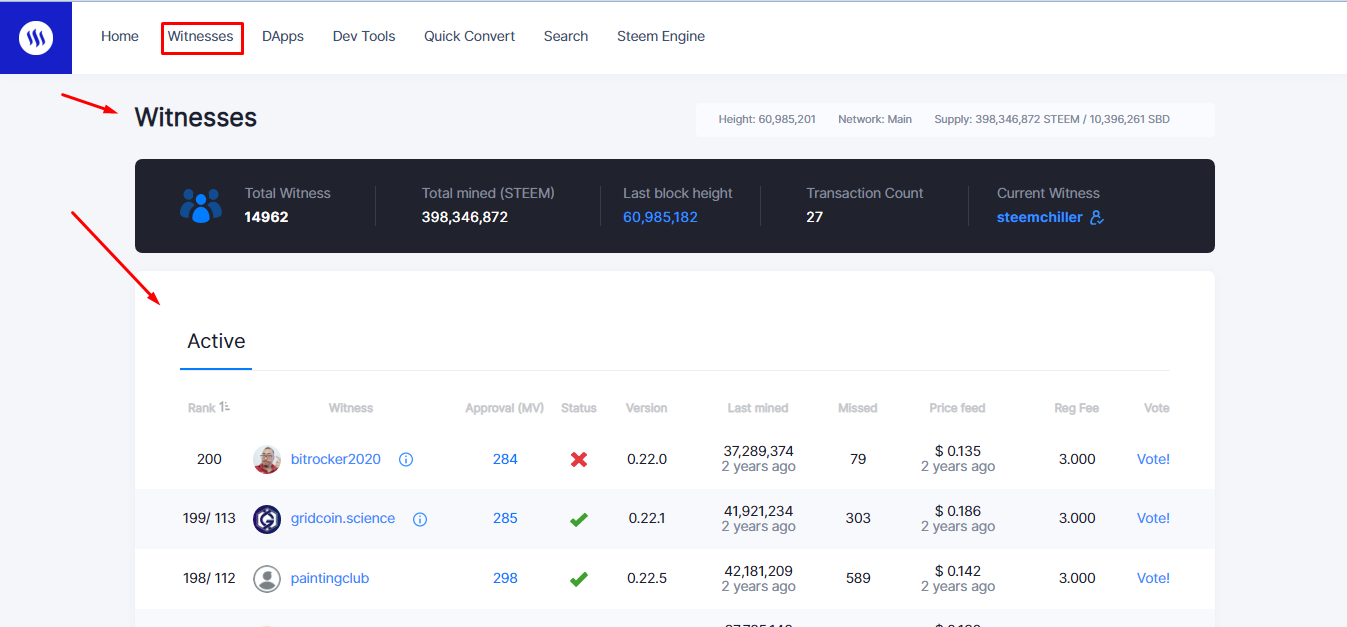
Task: Sort by the Rank column header
Action: 209,408
